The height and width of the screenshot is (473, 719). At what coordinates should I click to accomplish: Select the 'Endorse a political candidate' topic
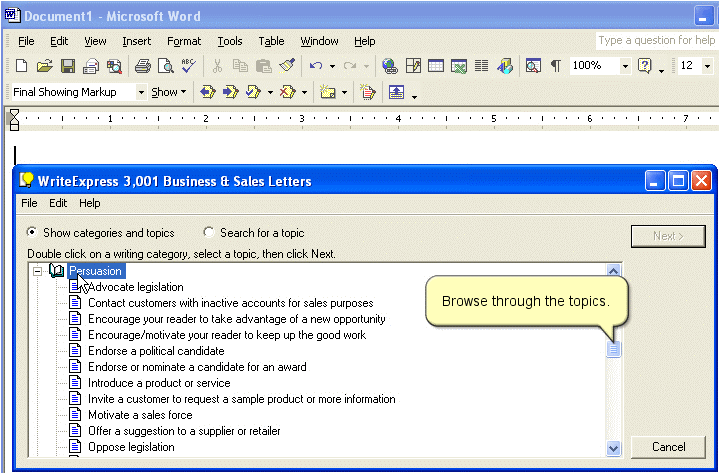point(156,351)
